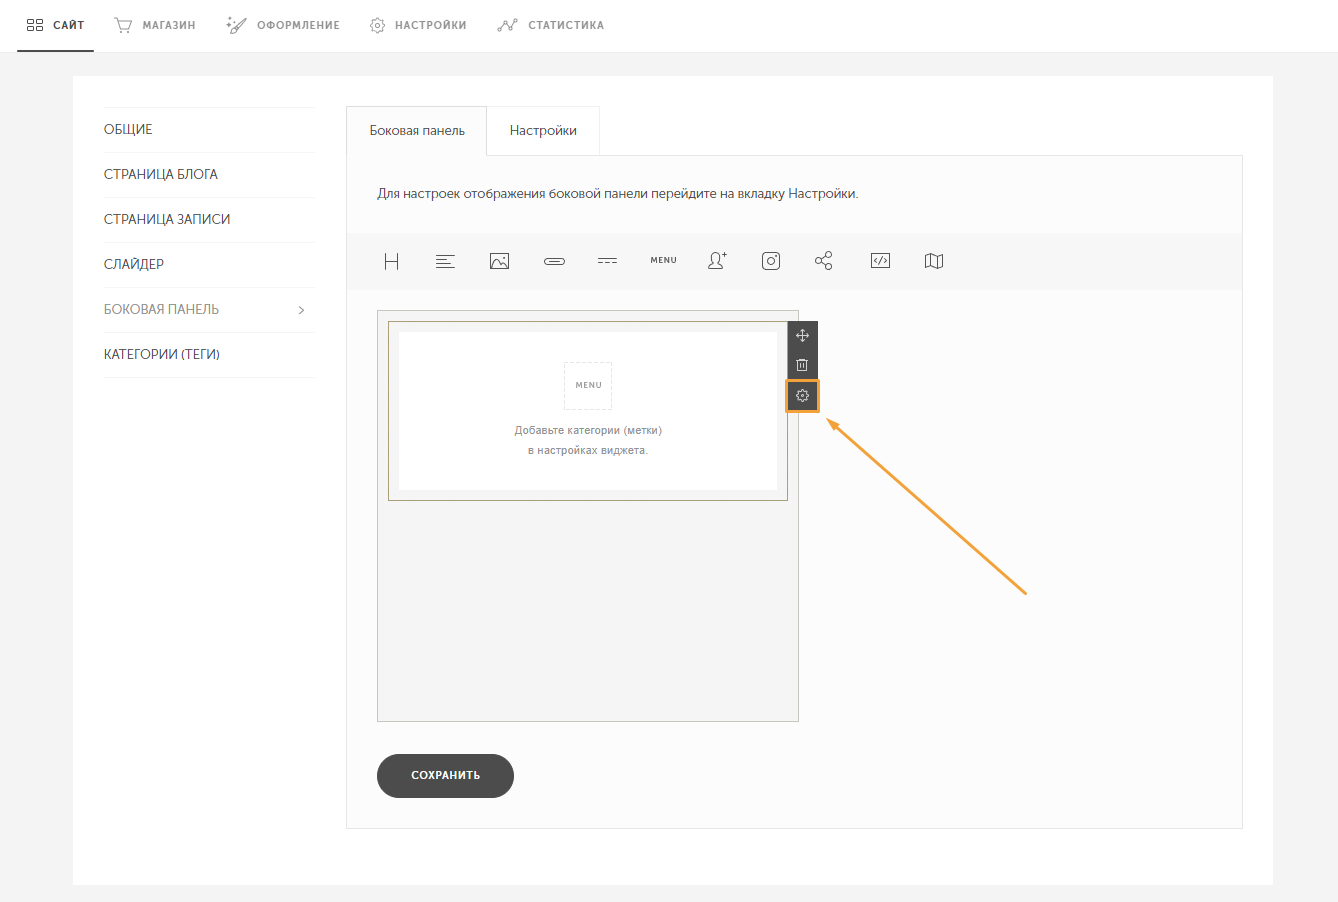Select the menu widget placeholder block
The height and width of the screenshot is (902, 1338).
(x=588, y=411)
